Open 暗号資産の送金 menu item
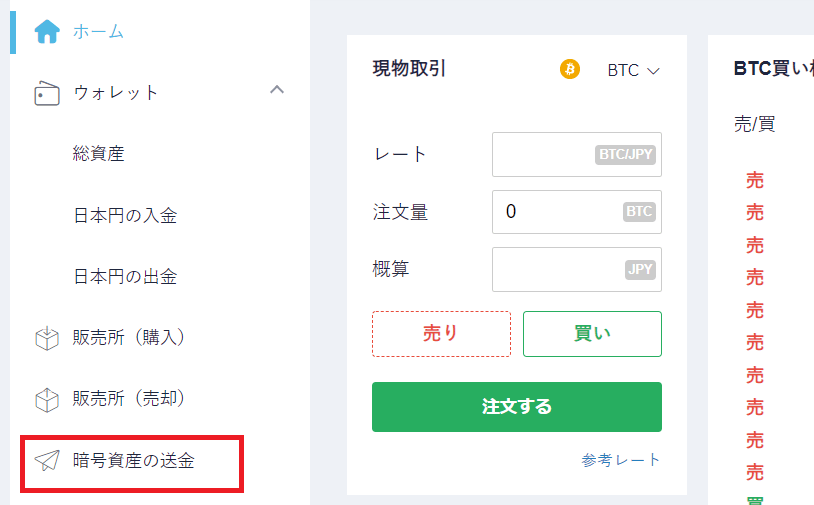 point(134,460)
